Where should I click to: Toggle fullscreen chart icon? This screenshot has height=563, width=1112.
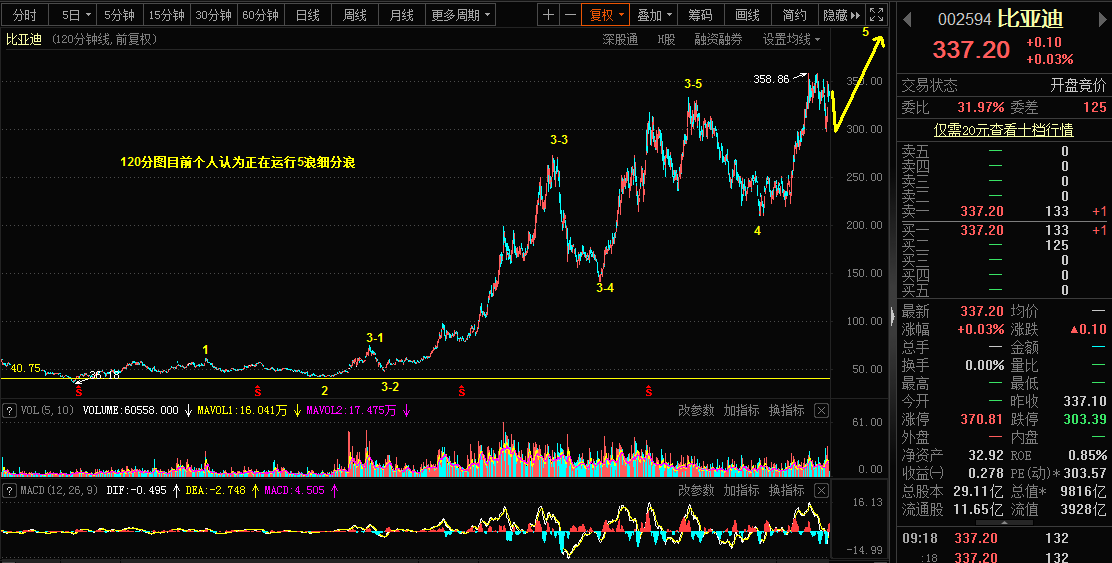click(877, 15)
